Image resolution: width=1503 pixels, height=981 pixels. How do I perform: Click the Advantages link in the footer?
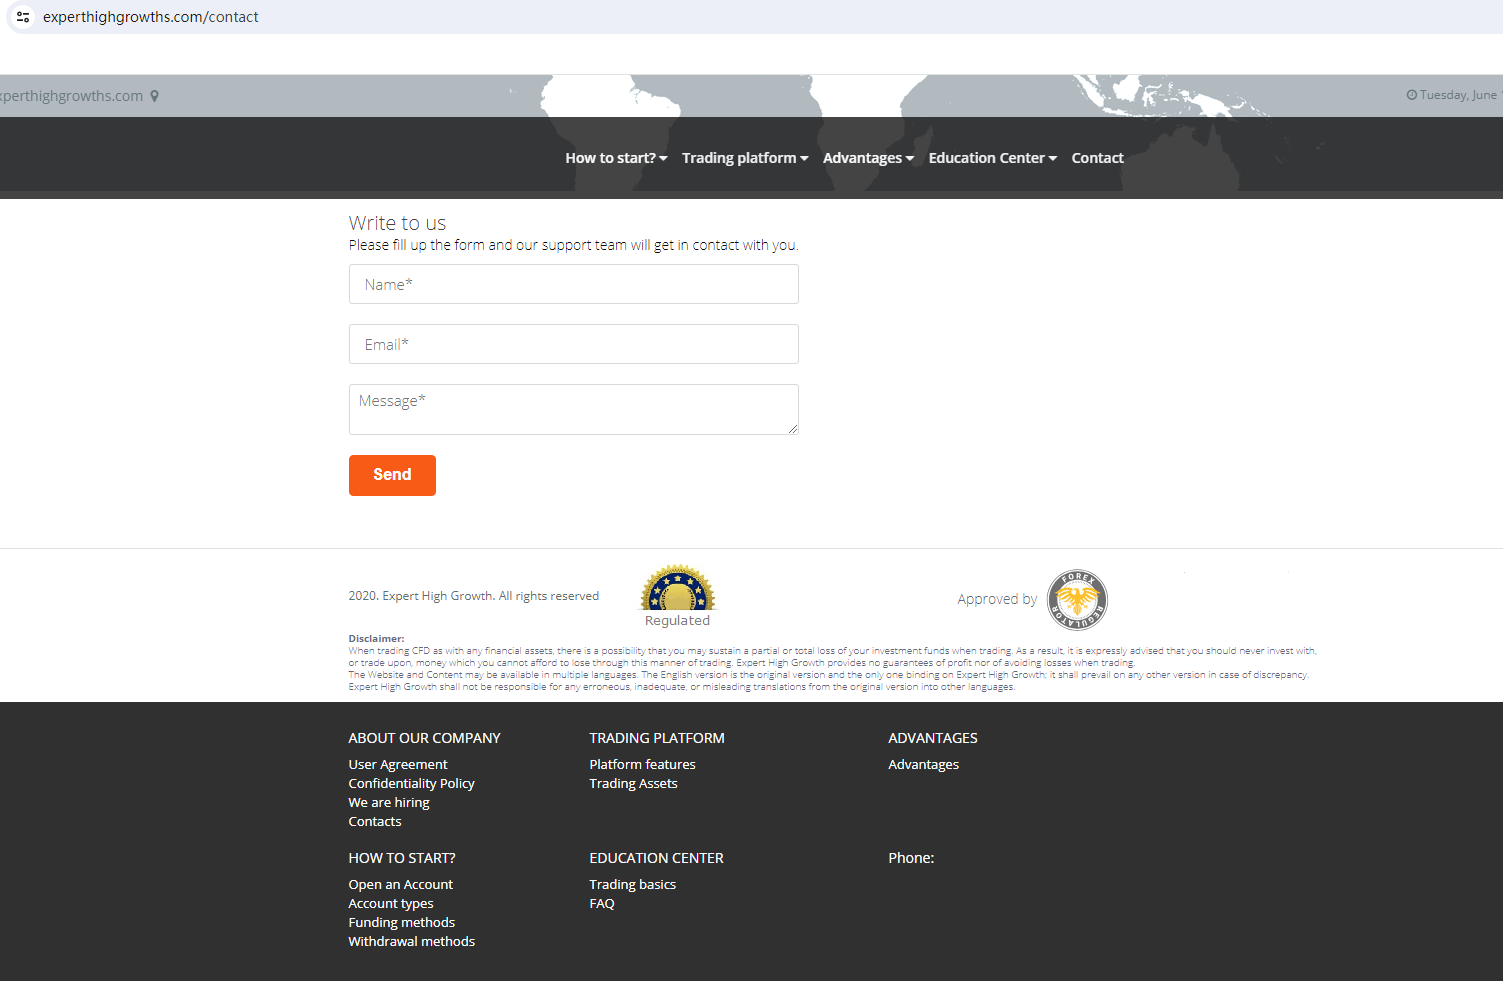(923, 765)
